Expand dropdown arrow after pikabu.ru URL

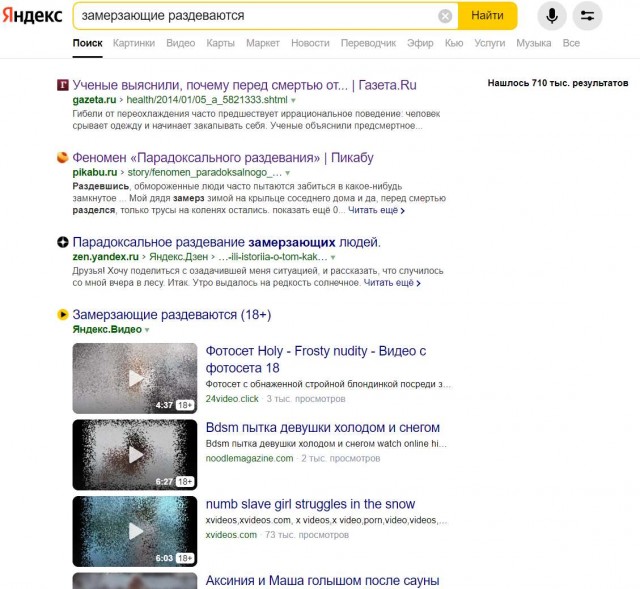click(x=287, y=173)
